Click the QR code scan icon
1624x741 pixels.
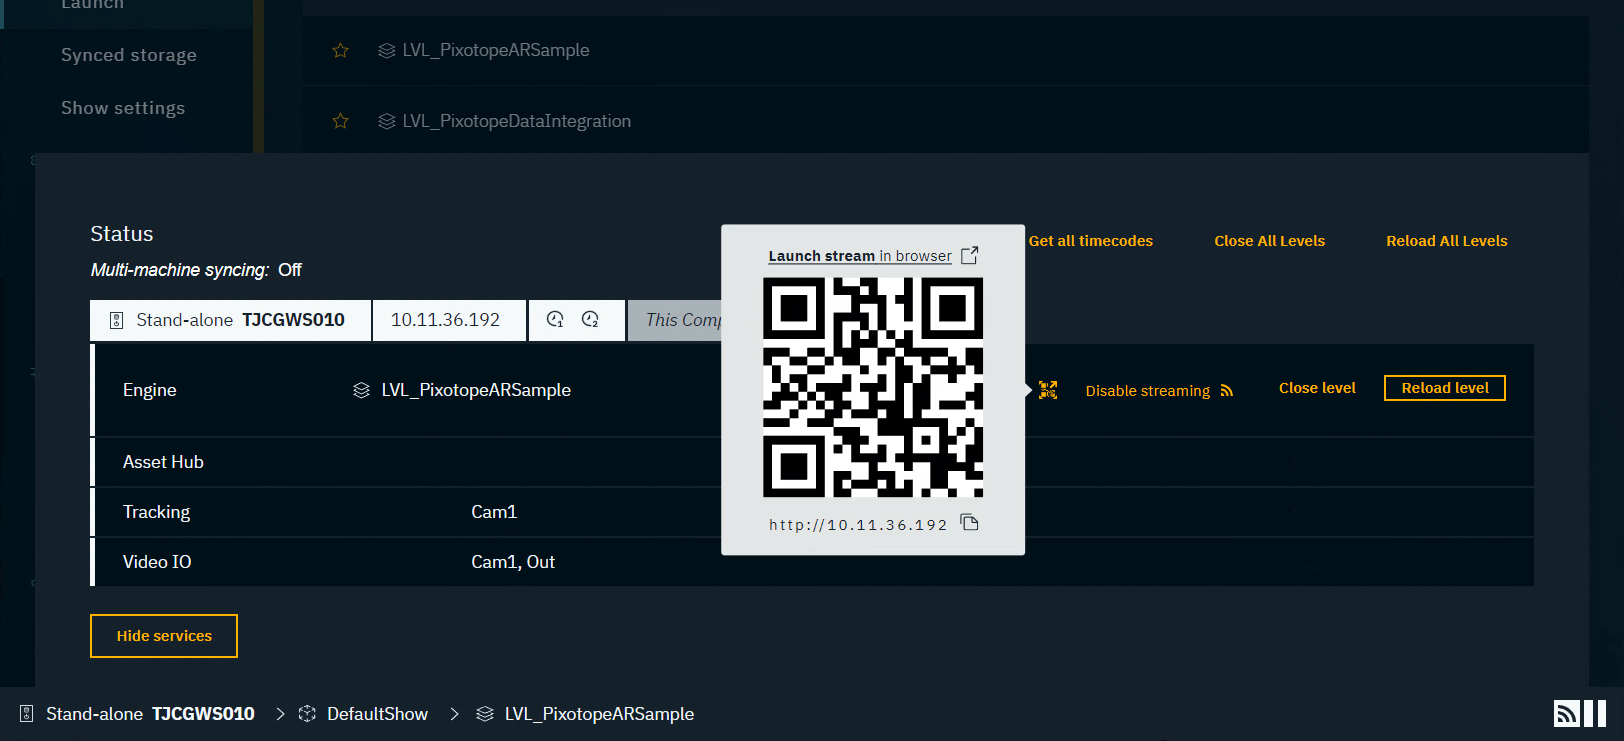coord(1048,390)
